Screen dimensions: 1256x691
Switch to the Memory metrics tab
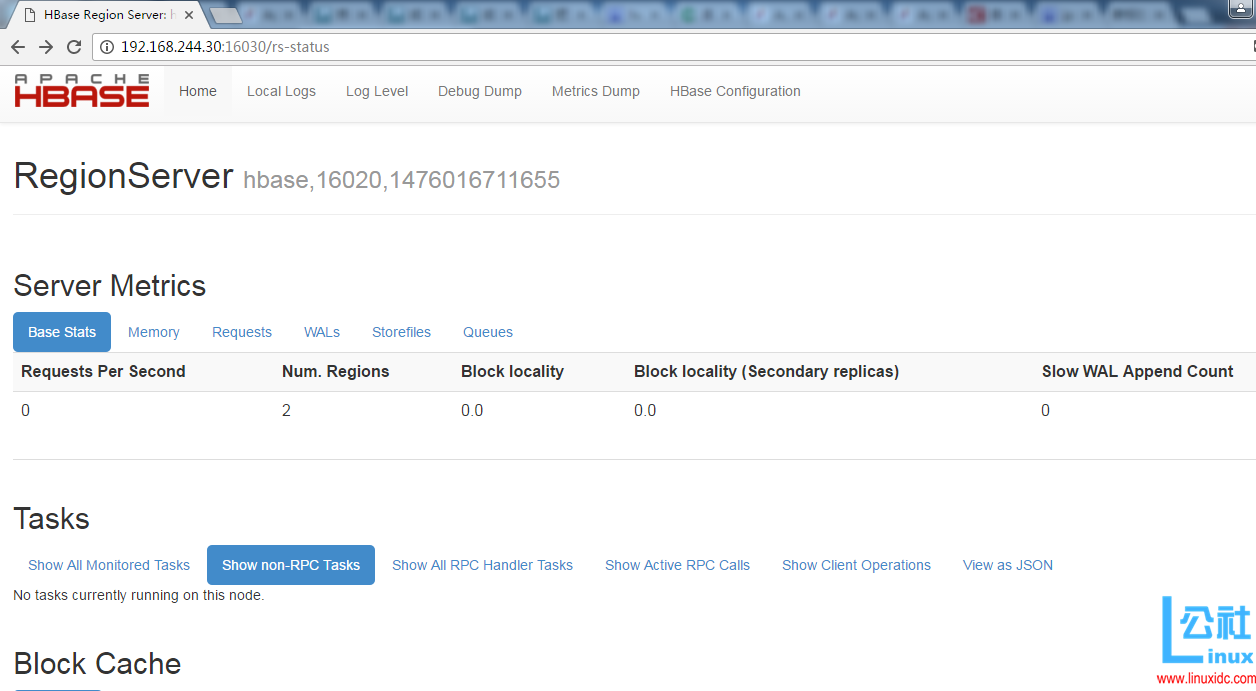coord(153,332)
